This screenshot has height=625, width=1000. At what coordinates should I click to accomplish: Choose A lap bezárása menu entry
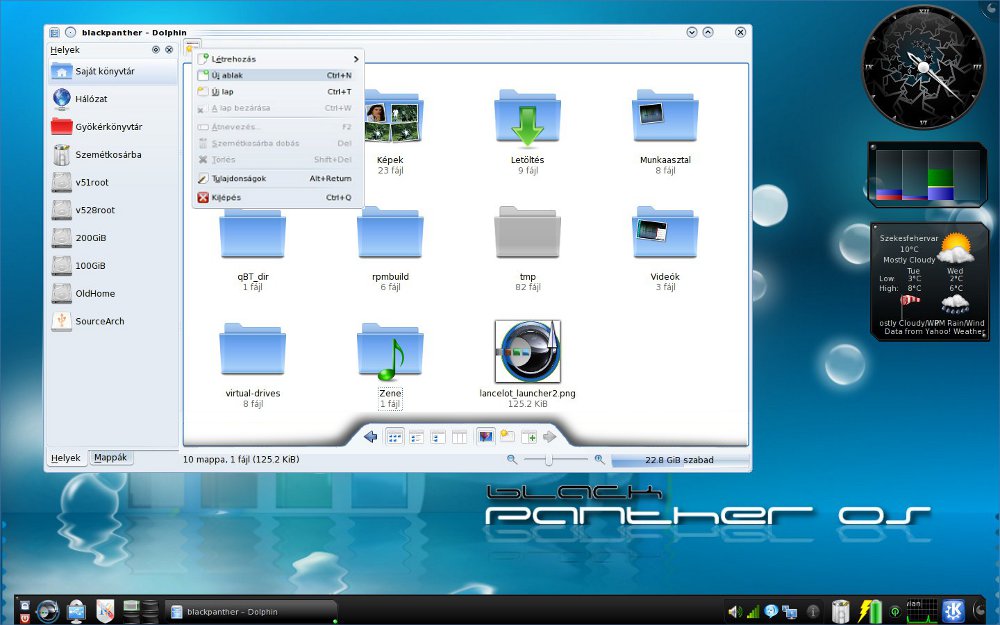(x=278, y=108)
